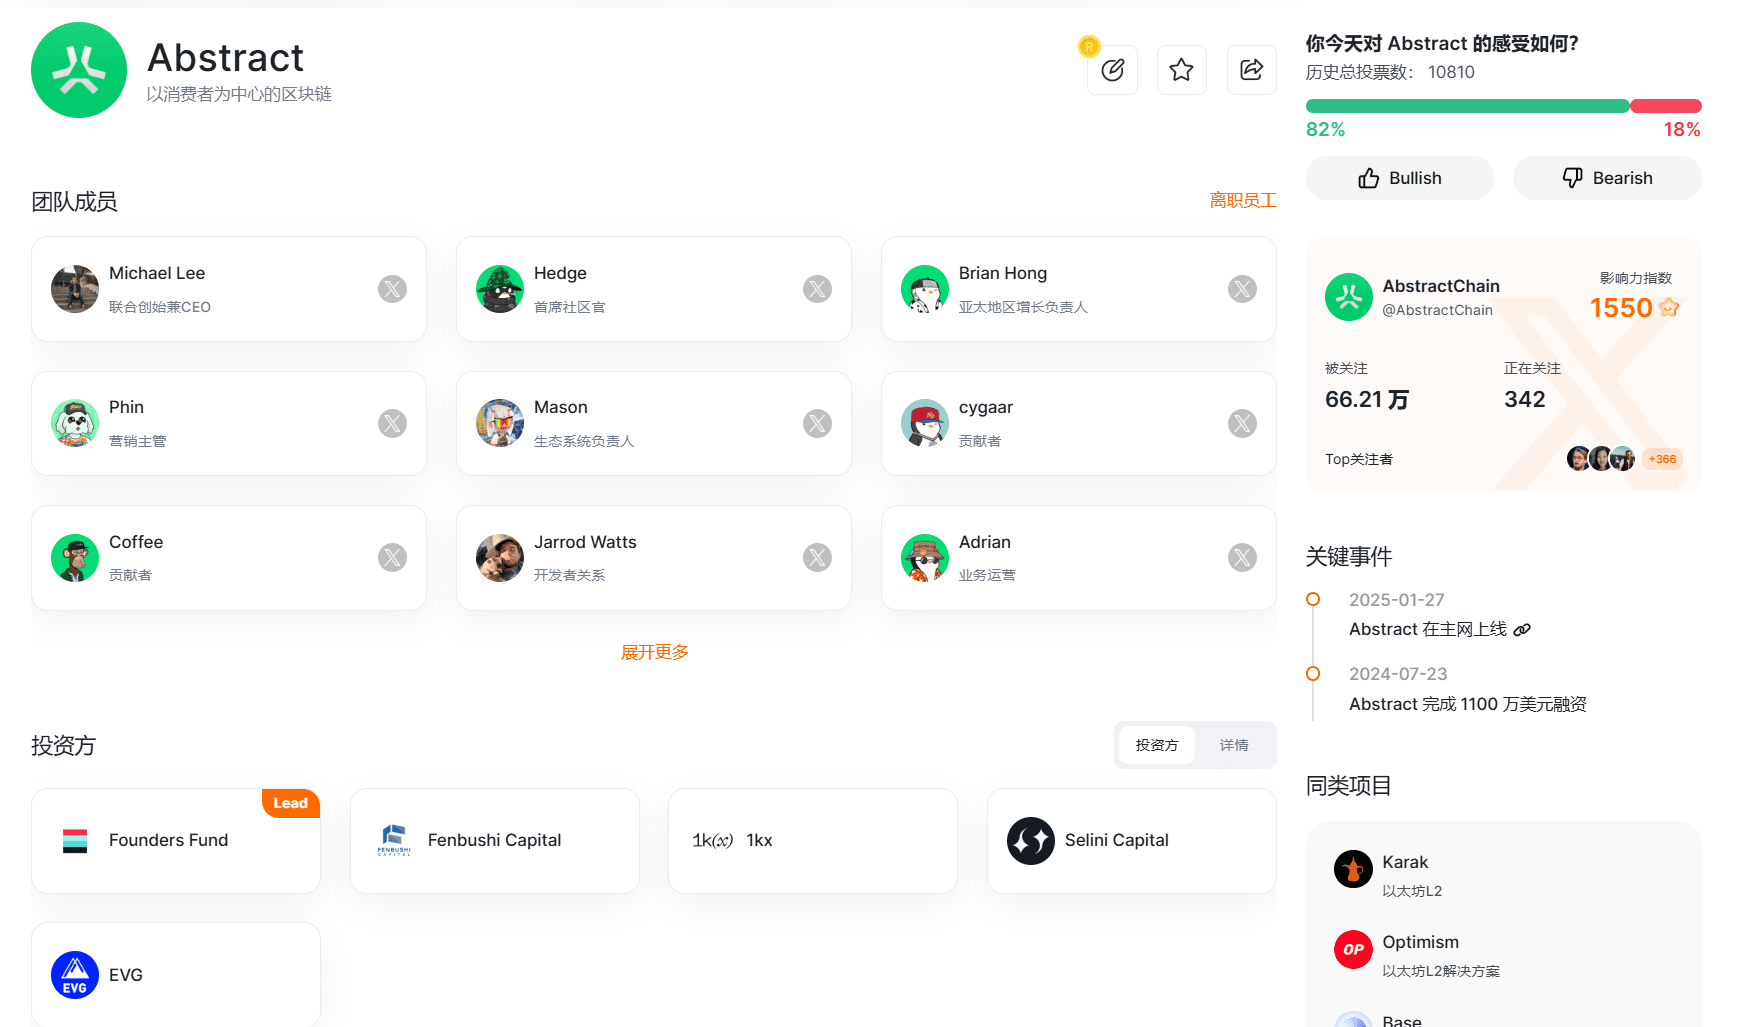This screenshot has width=1738, height=1027.
Task: Favorite Abstract with the star icon
Action: tap(1182, 70)
